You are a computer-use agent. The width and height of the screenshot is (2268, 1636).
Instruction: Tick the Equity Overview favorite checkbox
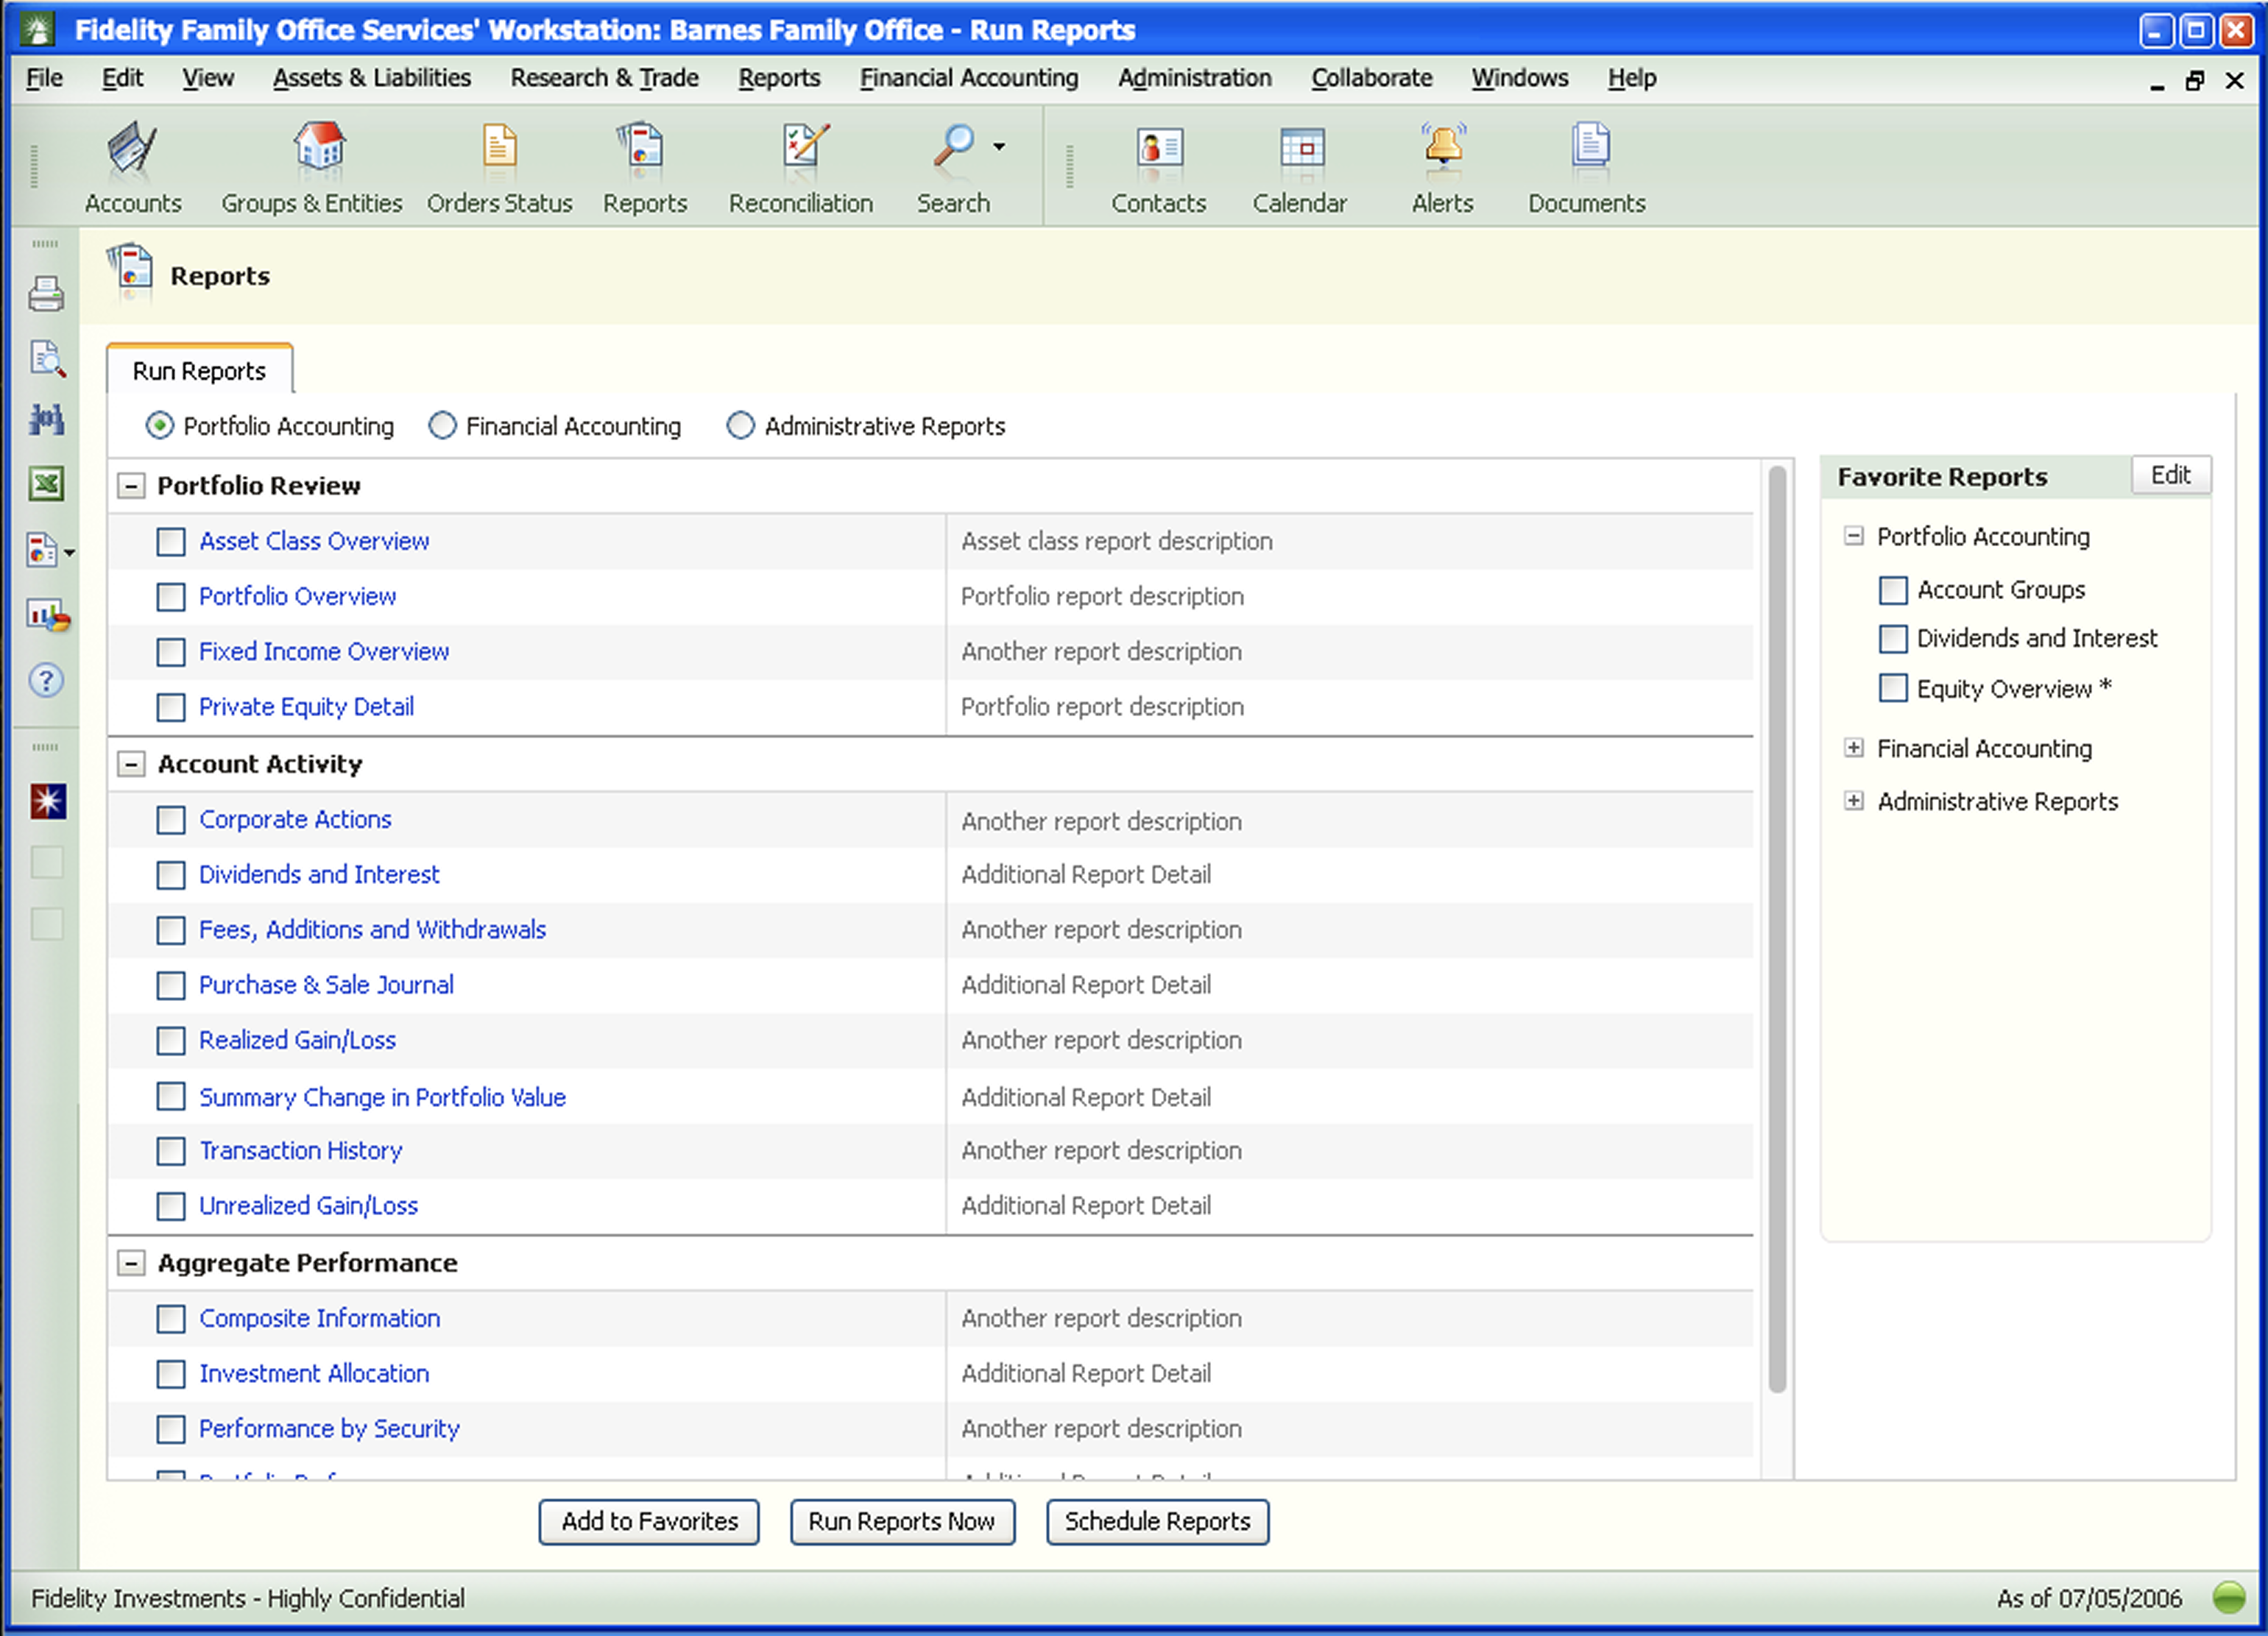click(x=1892, y=688)
